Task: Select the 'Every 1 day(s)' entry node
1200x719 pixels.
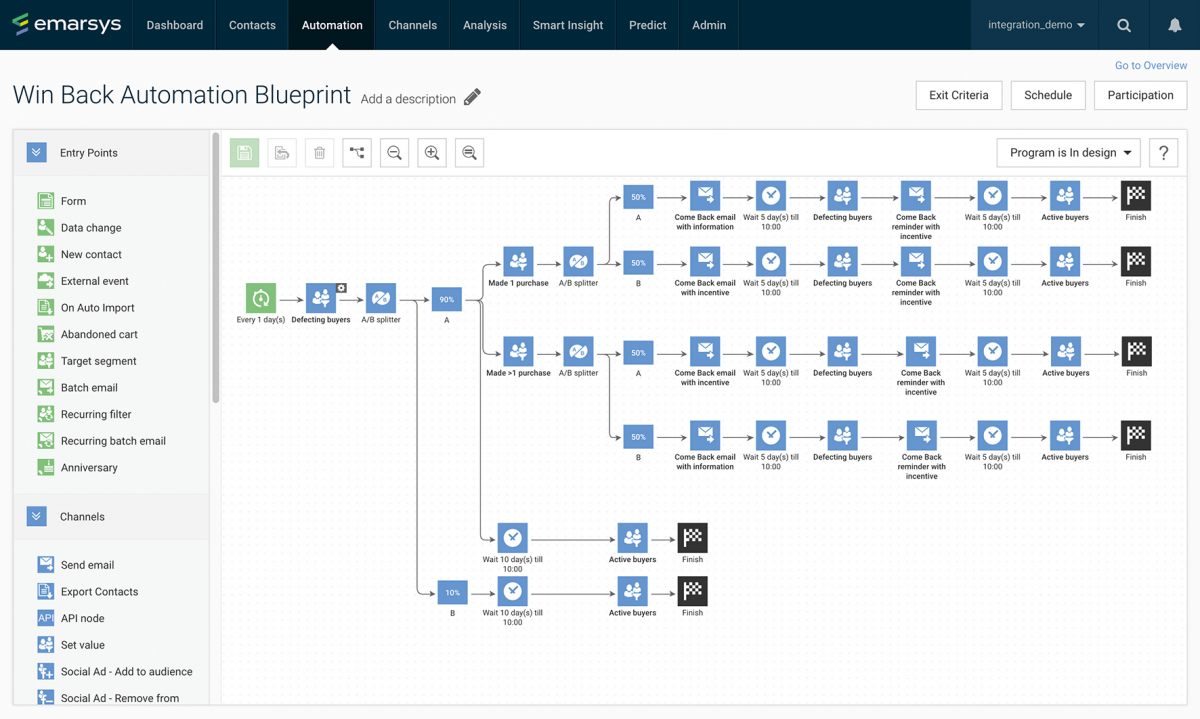Action: click(261, 298)
